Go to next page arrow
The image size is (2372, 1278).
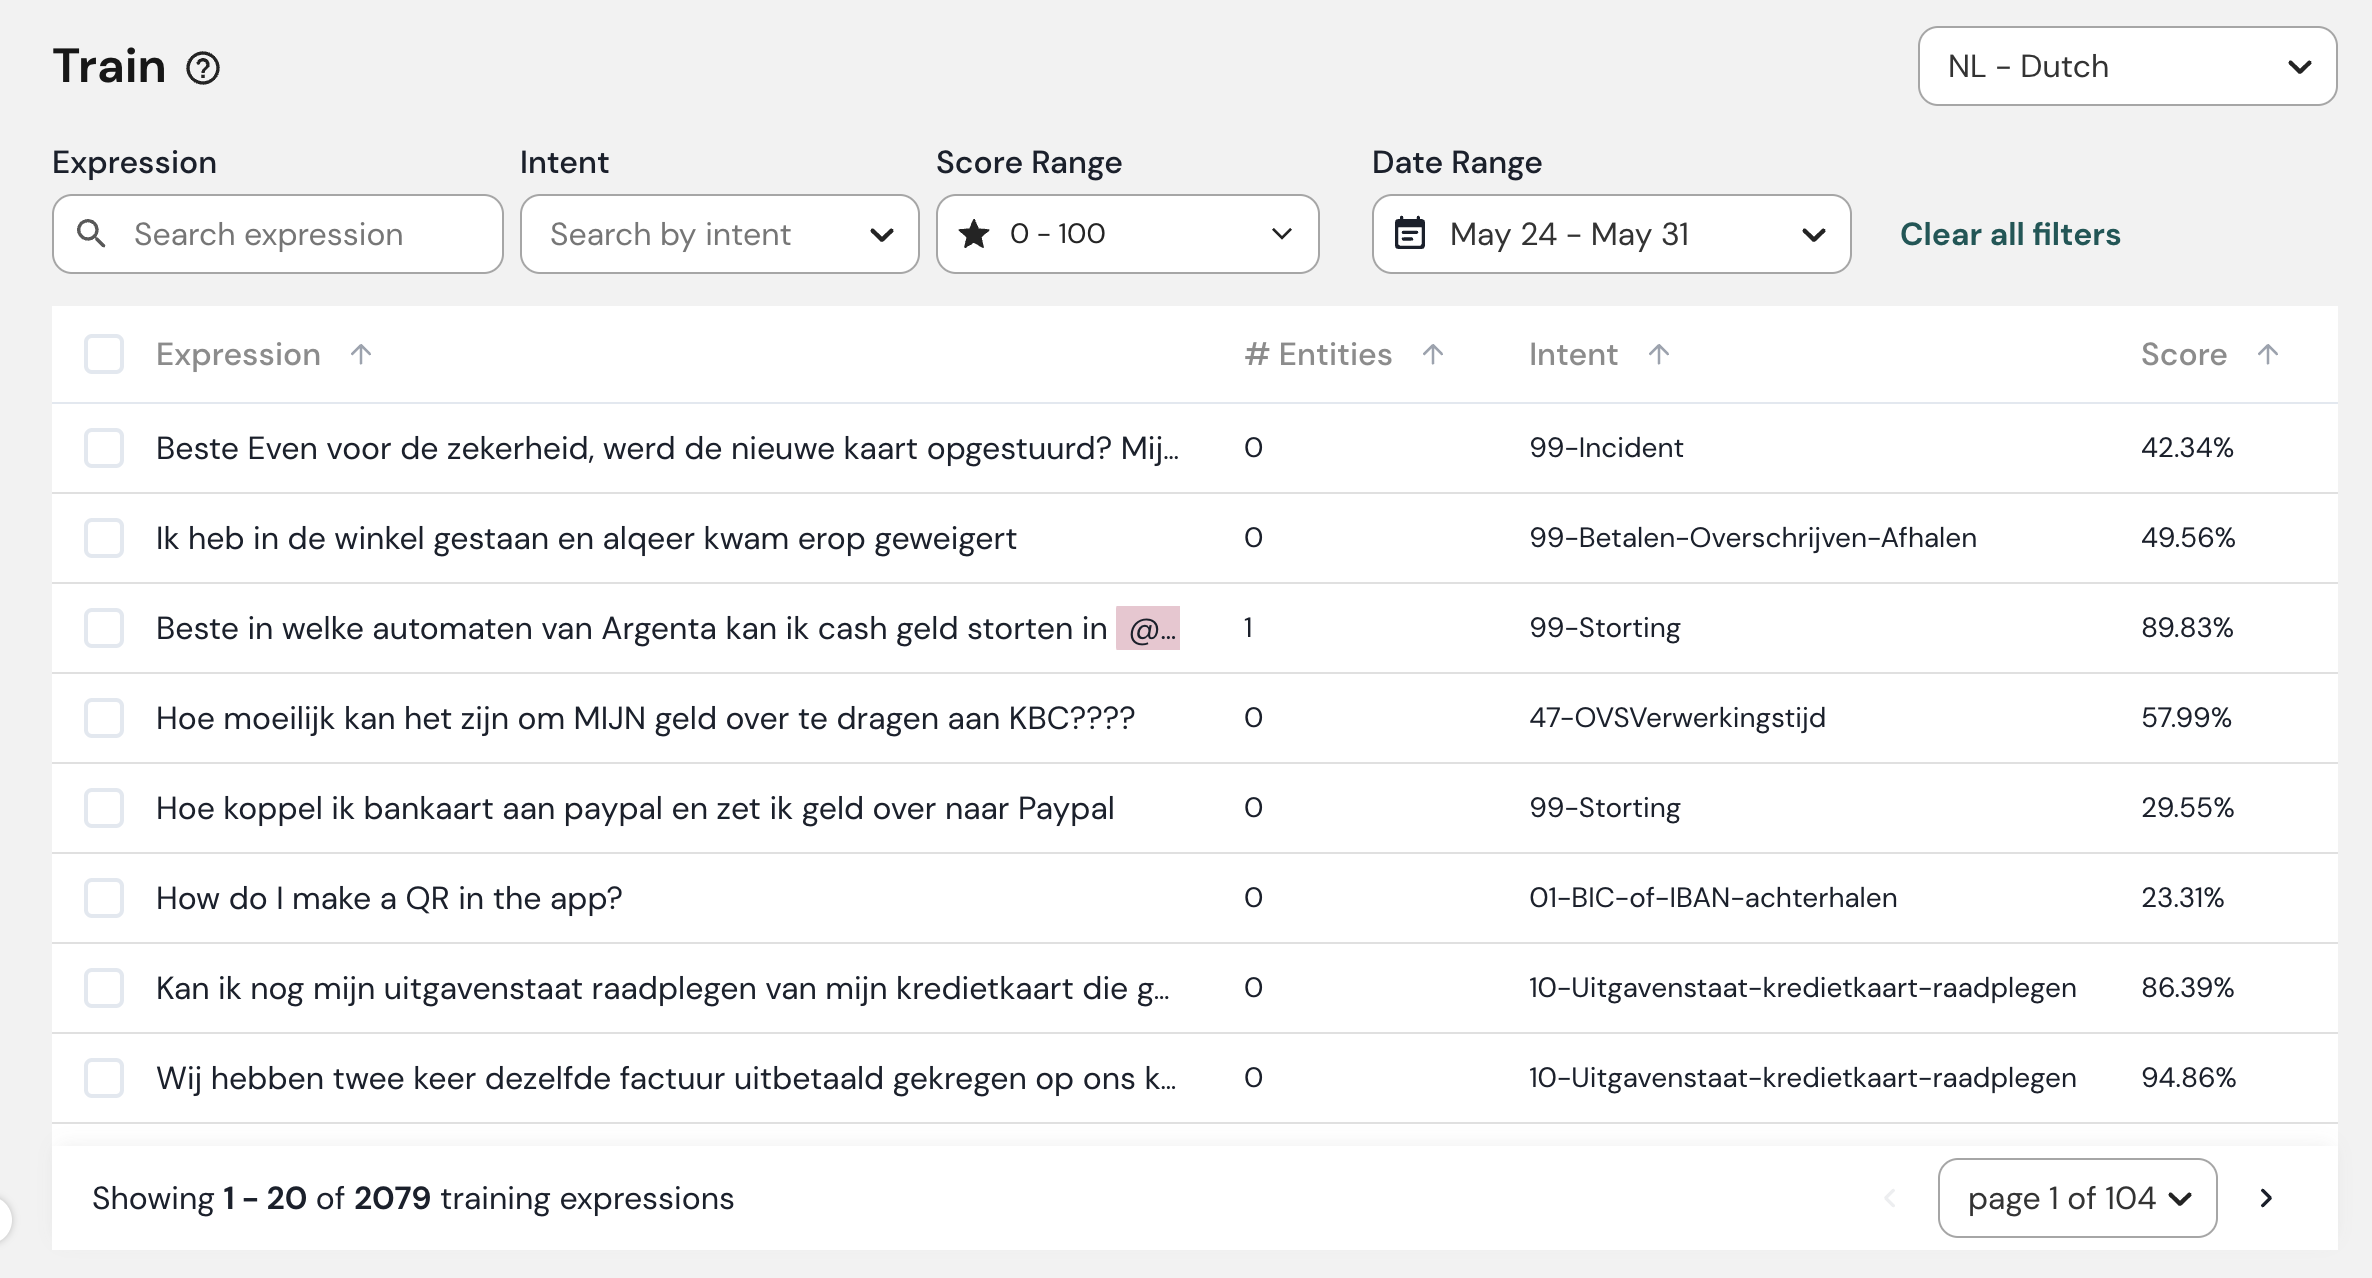(2266, 1198)
